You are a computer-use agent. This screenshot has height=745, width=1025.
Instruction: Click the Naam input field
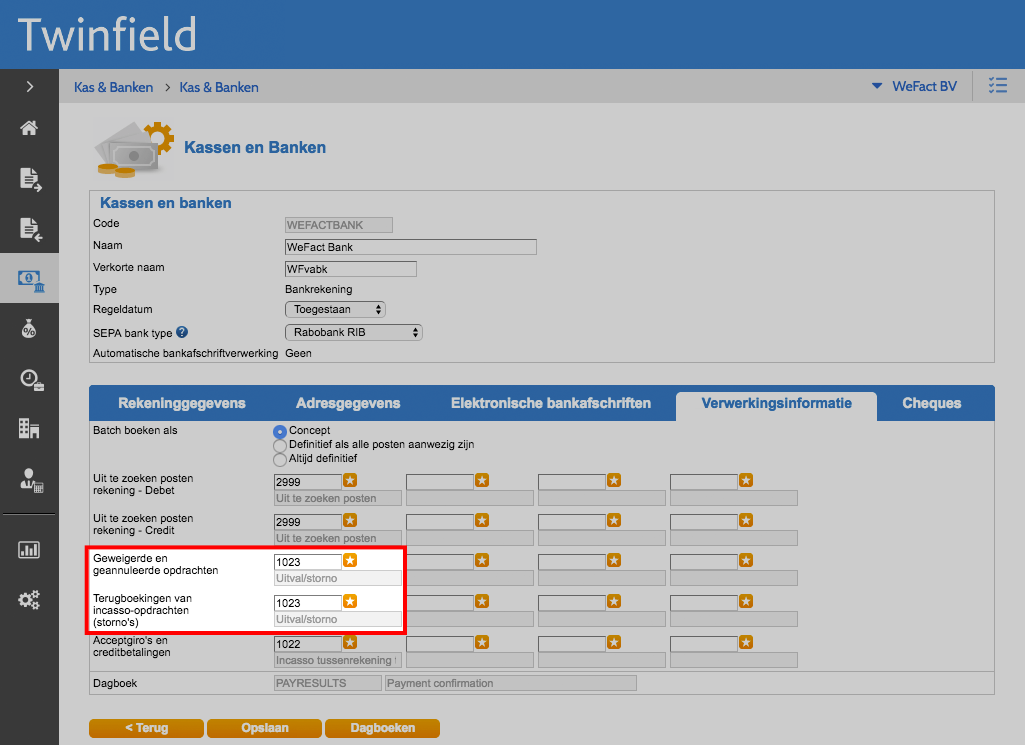point(411,247)
